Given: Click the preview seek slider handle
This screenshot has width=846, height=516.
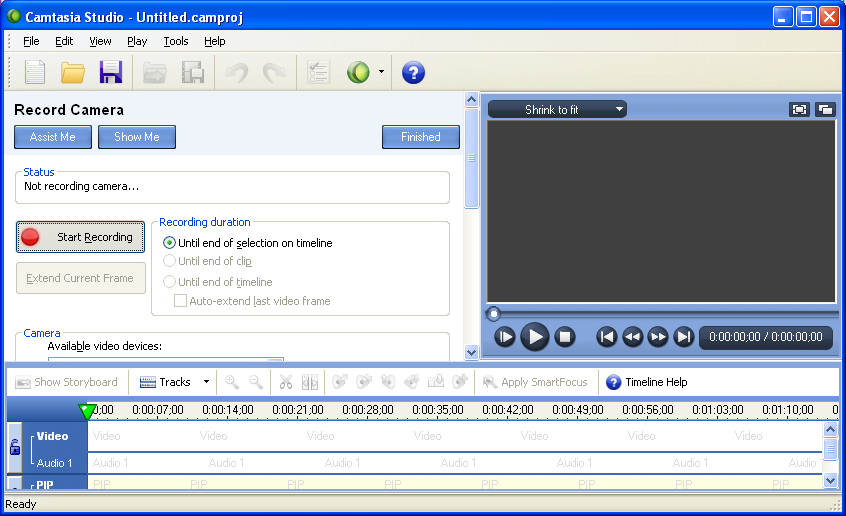Looking at the screenshot, I should tap(493, 313).
